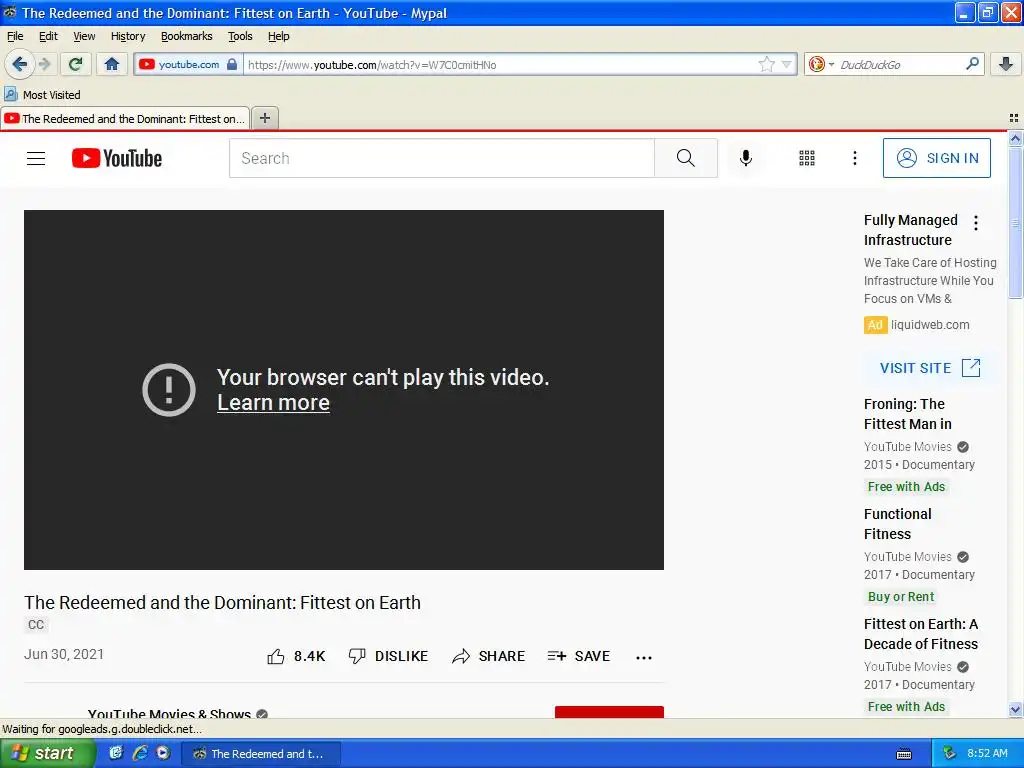The image size is (1024, 768).
Task: Open the YouTube hamburger guide menu
Action: [36, 158]
